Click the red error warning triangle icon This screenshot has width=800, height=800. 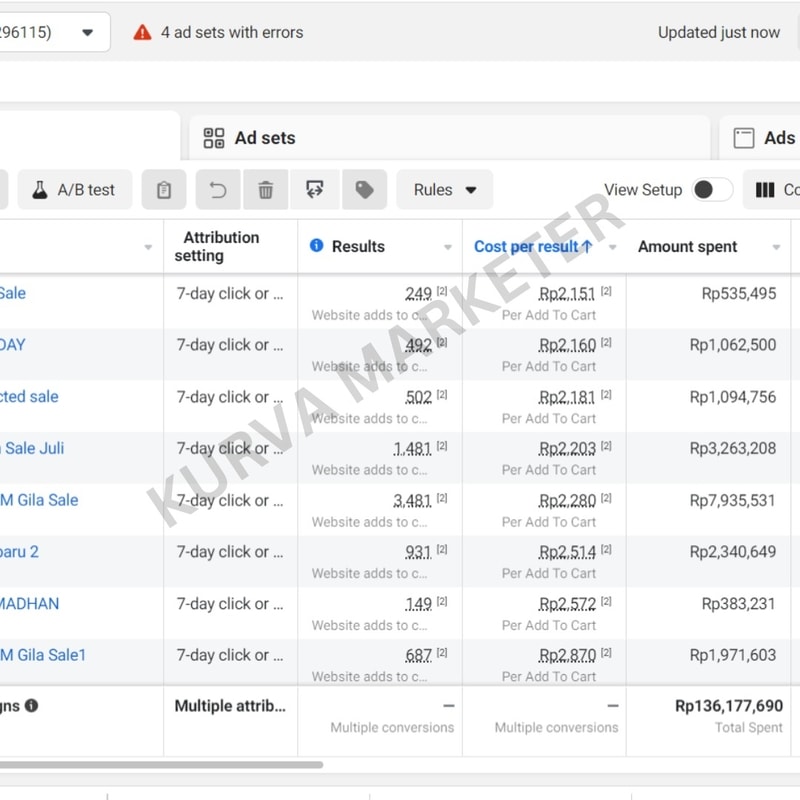[x=142, y=33]
